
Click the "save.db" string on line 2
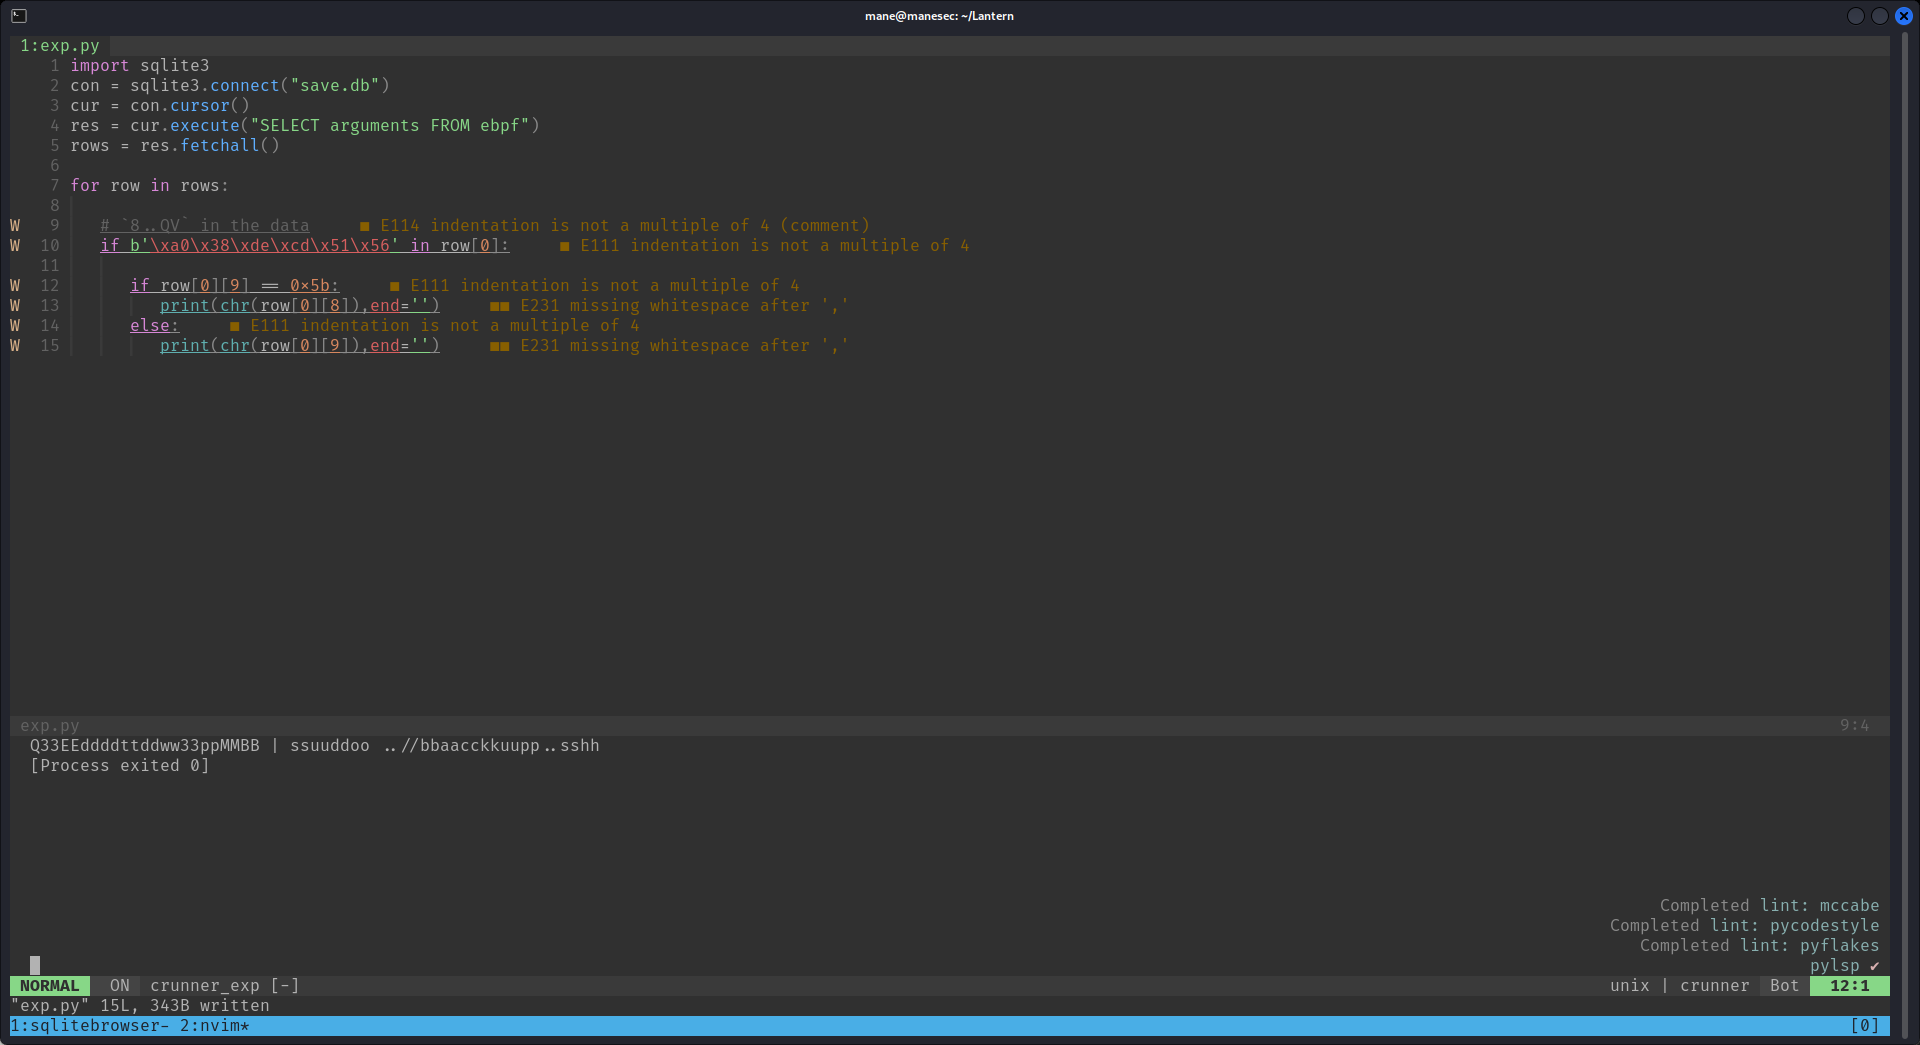(335, 86)
